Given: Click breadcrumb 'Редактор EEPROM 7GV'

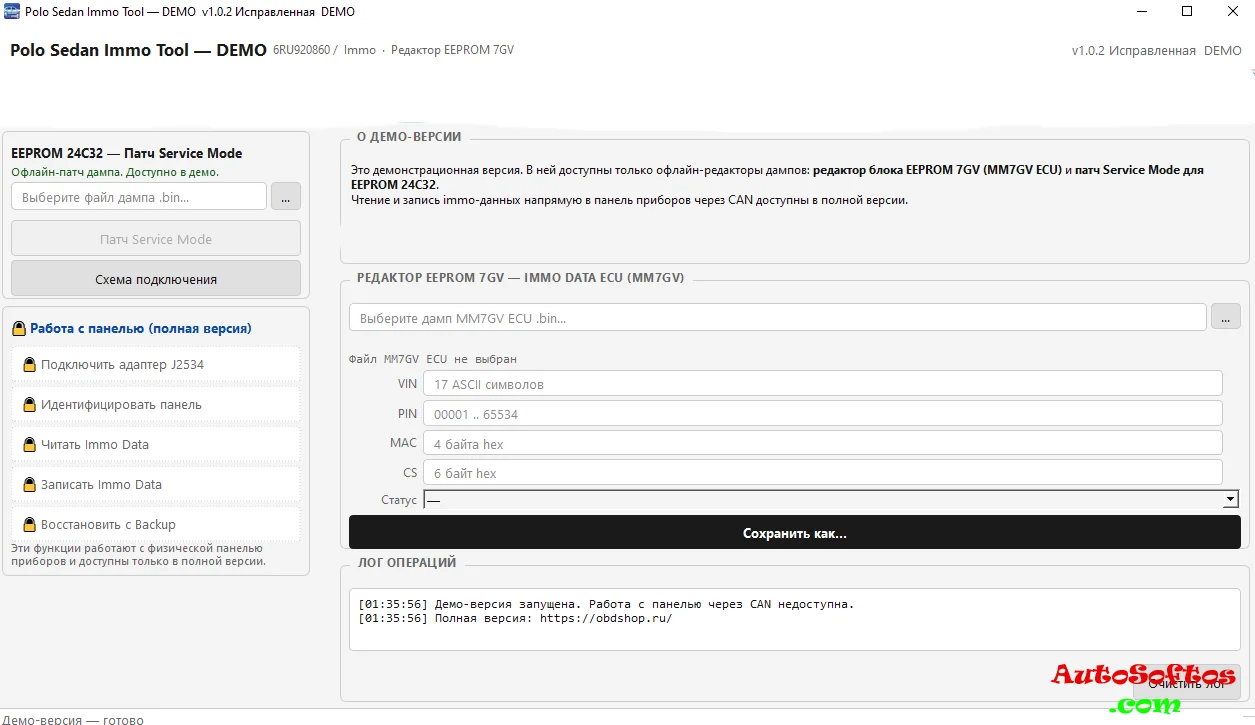Looking at the screenshot, I should pos(452,50).
